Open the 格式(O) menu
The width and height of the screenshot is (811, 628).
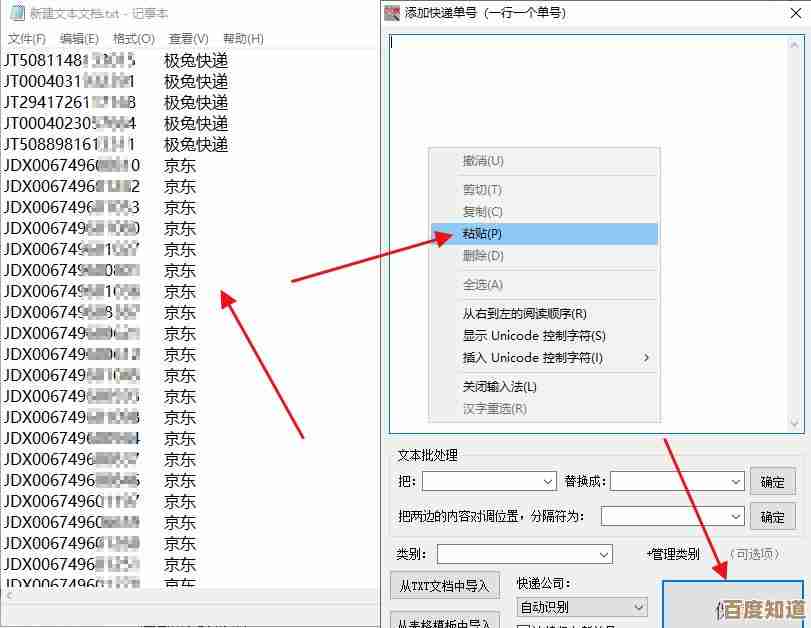(x=134, y=38)
